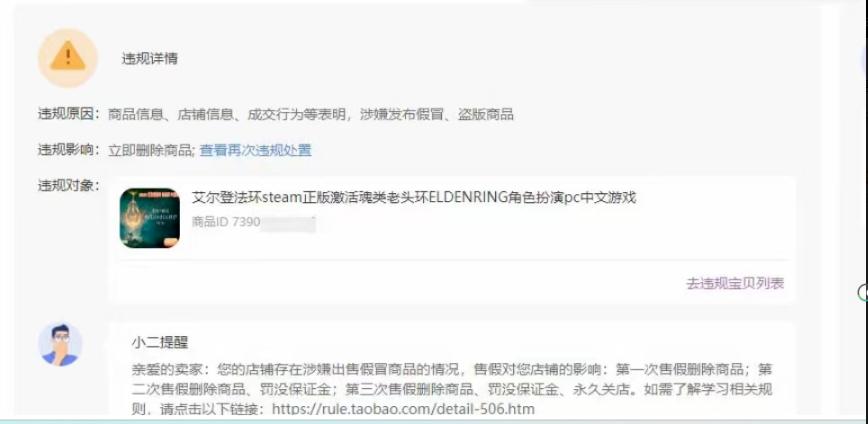
Task: Click the blurred part of the product ID
Action: point(288,223)
